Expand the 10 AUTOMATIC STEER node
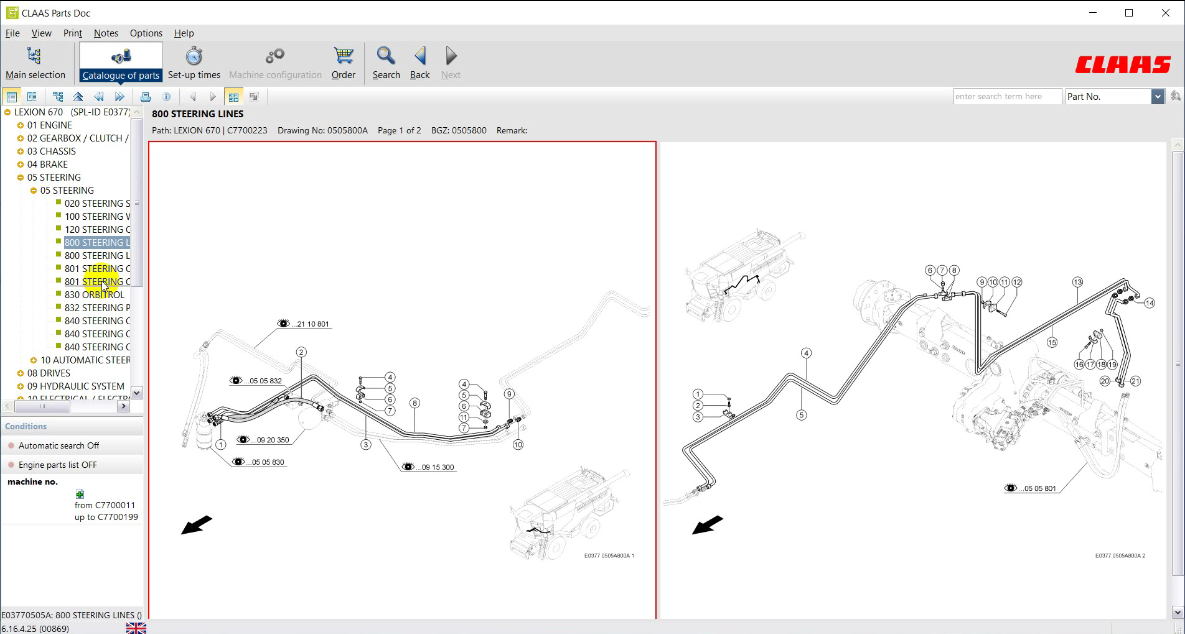The width and height of the screenshot is (1185, 634). tap(33, 360)
